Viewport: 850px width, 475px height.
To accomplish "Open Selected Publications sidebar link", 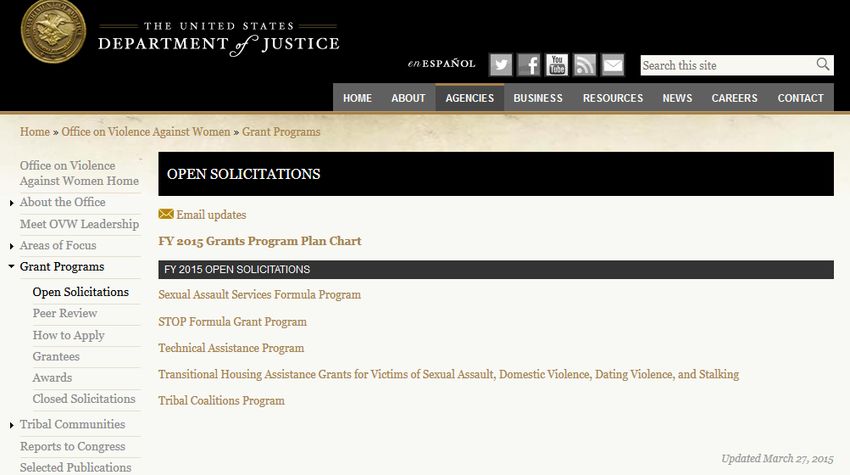I will [x=75, y=467].
